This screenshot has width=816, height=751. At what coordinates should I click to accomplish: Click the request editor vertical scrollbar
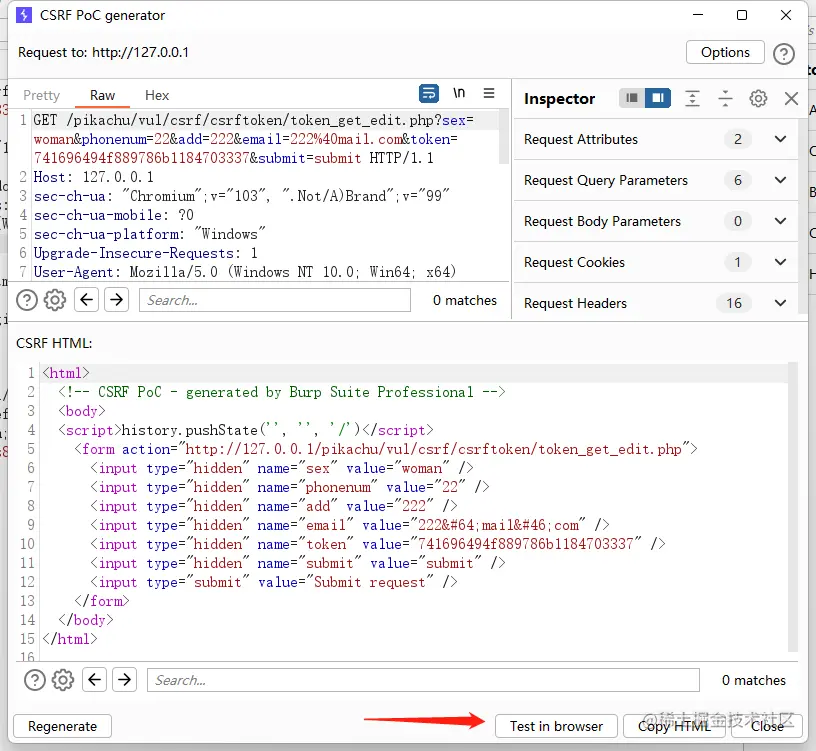[503, 136]
